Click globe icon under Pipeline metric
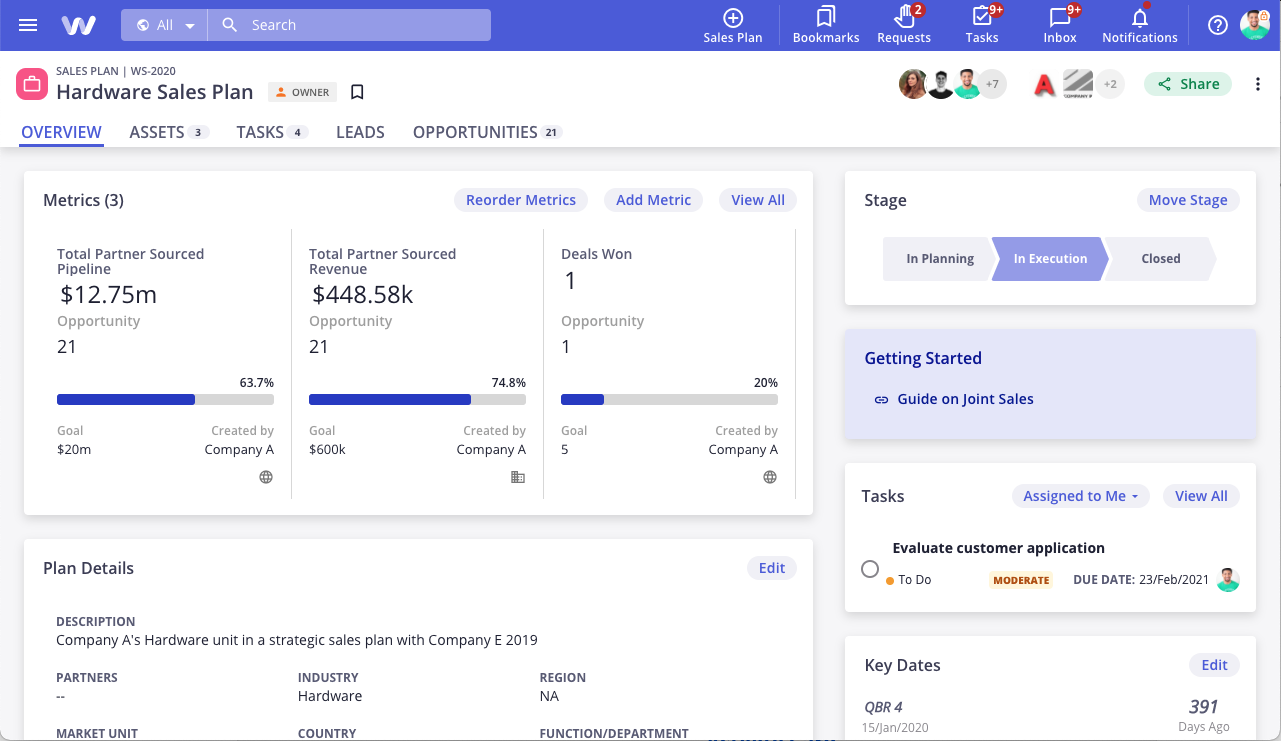The height and width of the screenshot is (741, 1281). (x=266, y=477)
